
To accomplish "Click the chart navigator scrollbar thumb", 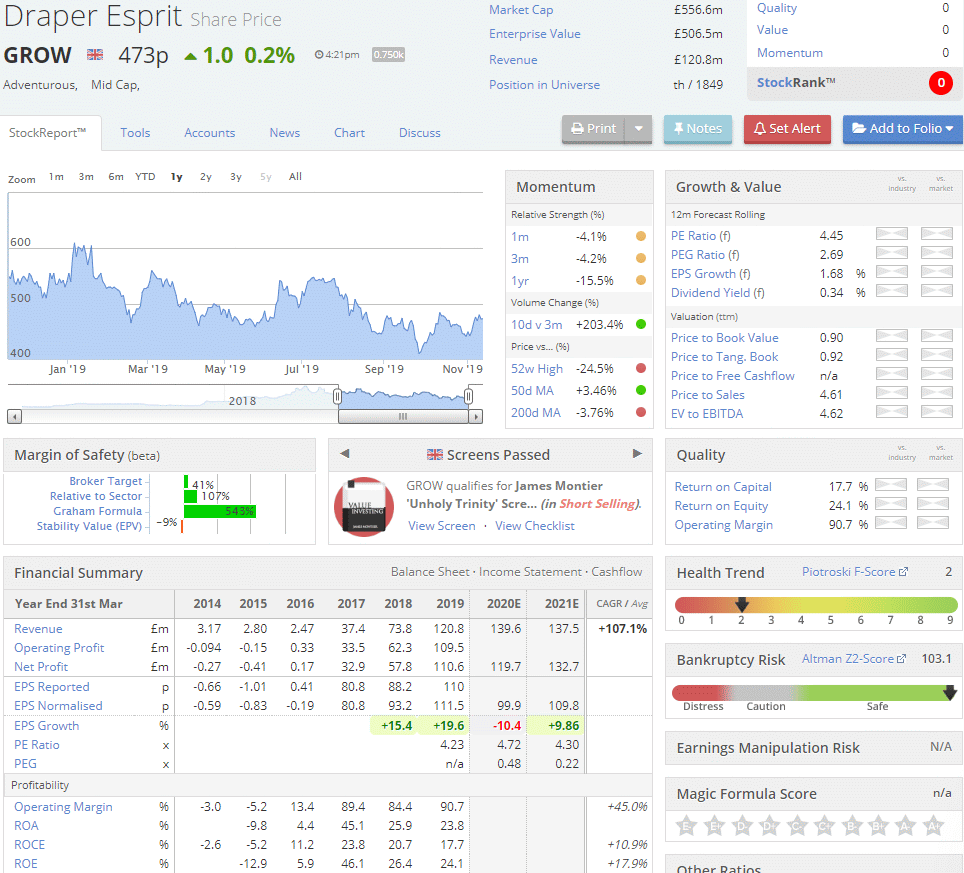I will (x=403, y=417).
